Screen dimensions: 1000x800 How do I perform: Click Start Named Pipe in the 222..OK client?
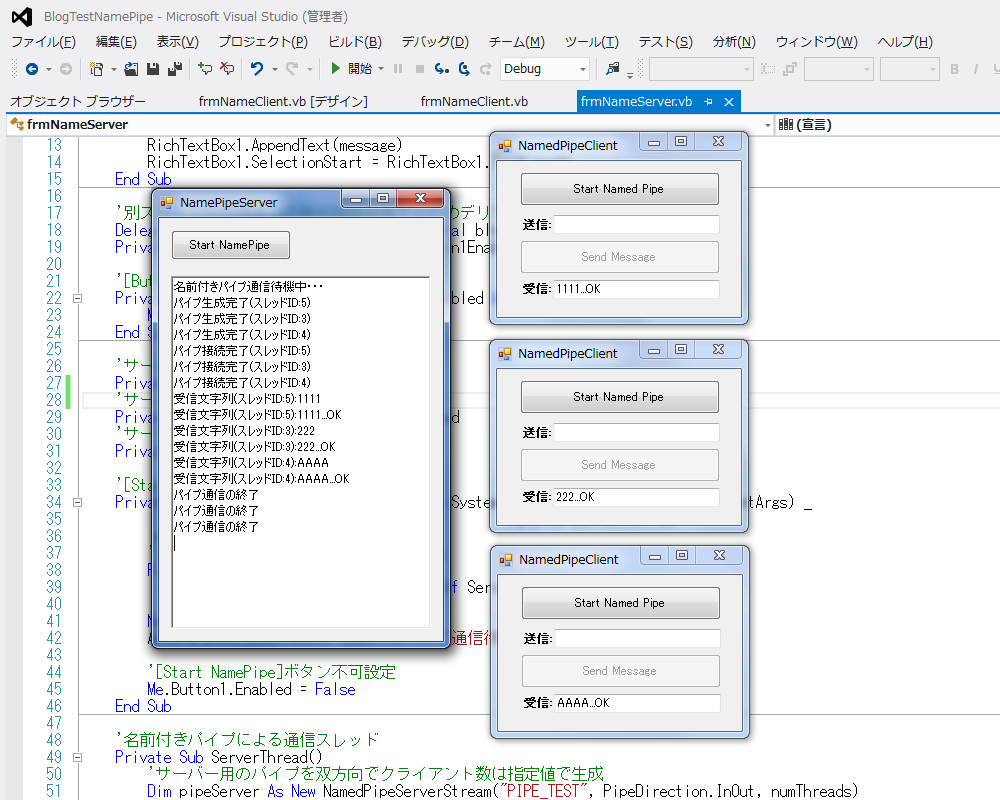(x=619, y=397)
